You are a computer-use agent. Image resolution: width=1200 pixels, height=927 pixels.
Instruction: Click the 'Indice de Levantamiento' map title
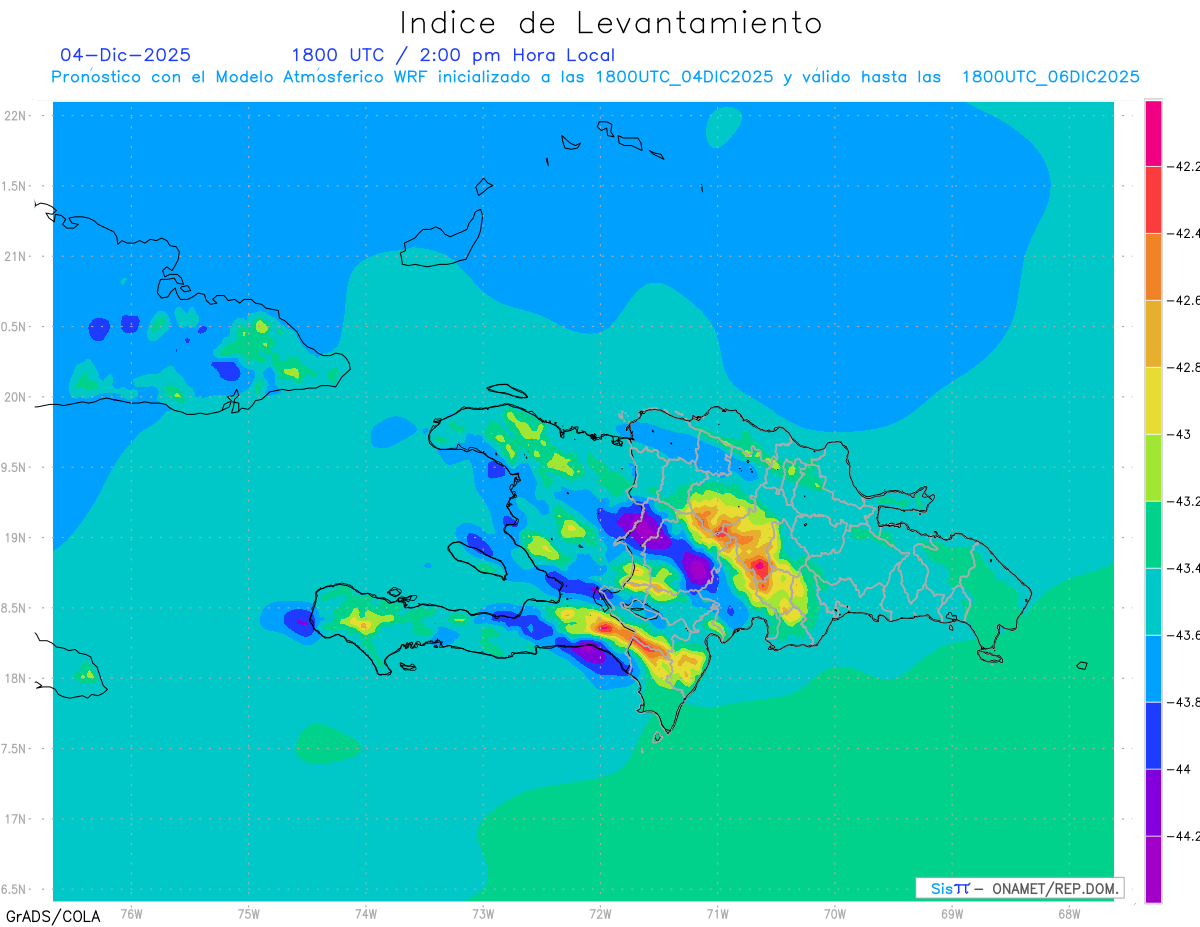[611, 22]
